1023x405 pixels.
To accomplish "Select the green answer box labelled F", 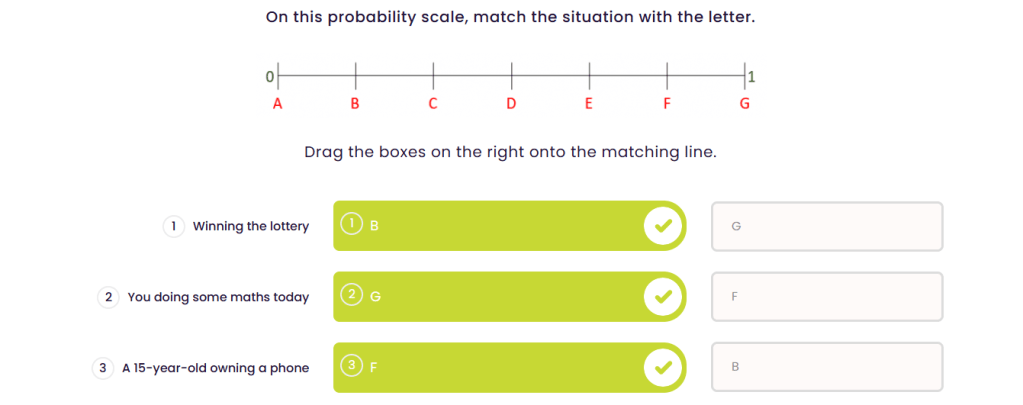I will point(500,368).
